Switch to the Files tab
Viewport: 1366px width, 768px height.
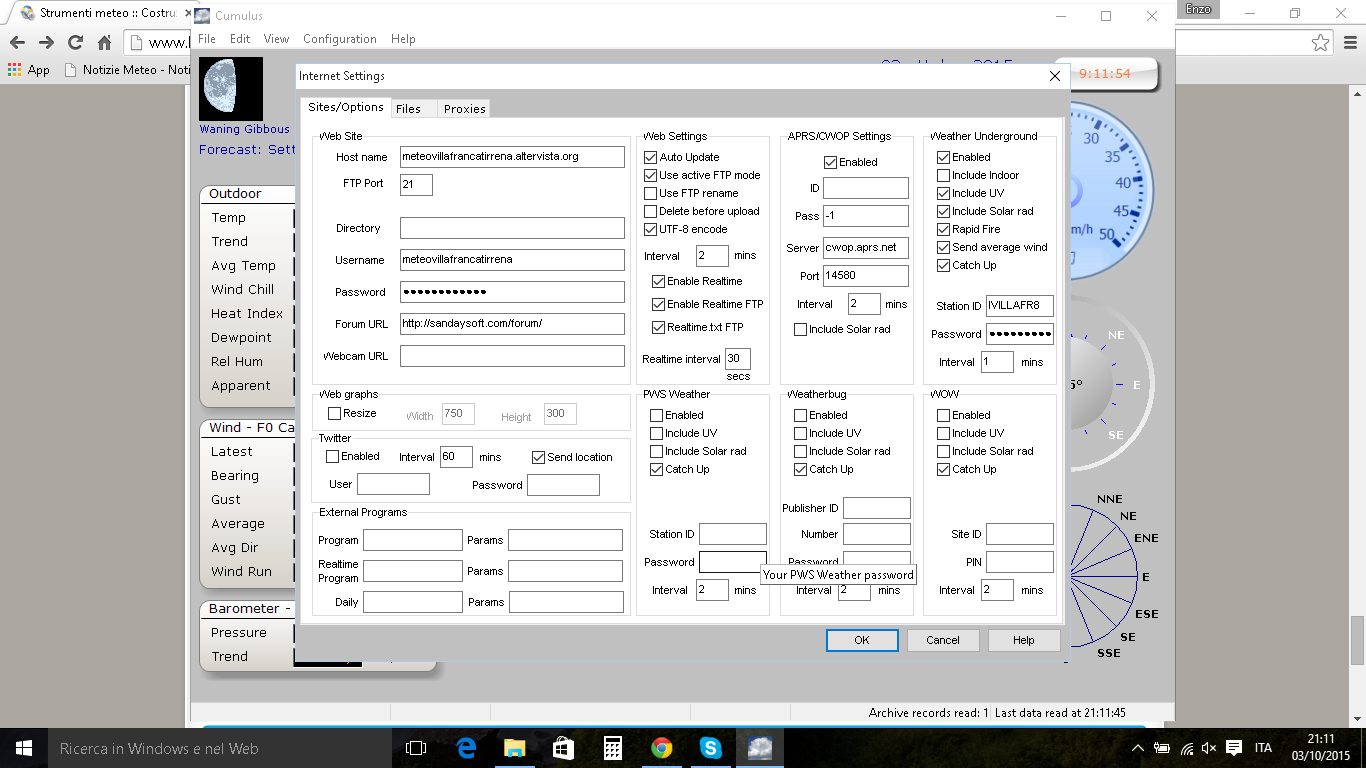click(x=408, y=109)
